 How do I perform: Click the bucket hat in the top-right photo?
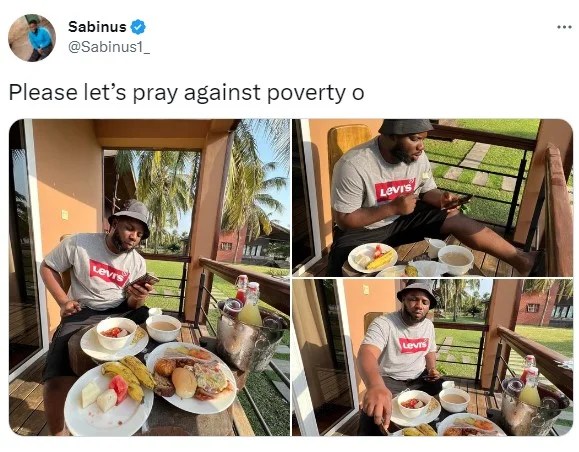coord(405,127)
